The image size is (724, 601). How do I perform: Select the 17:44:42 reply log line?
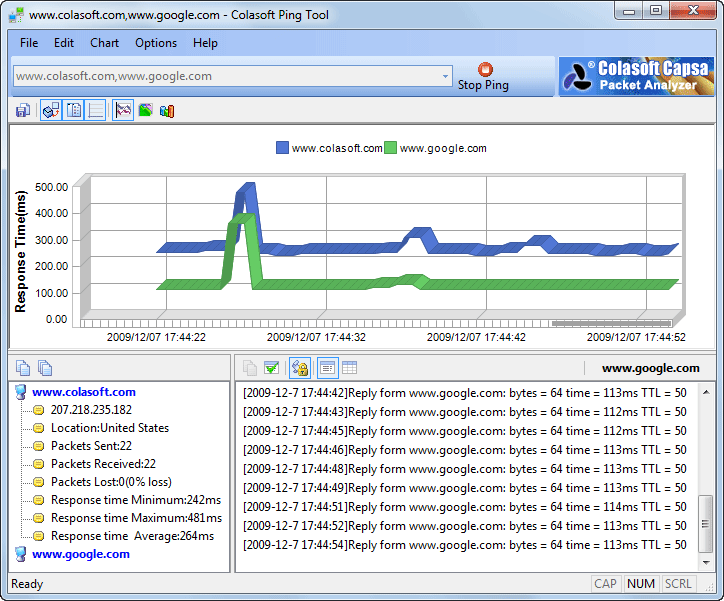pyautogui.click(x=465, y=393)
